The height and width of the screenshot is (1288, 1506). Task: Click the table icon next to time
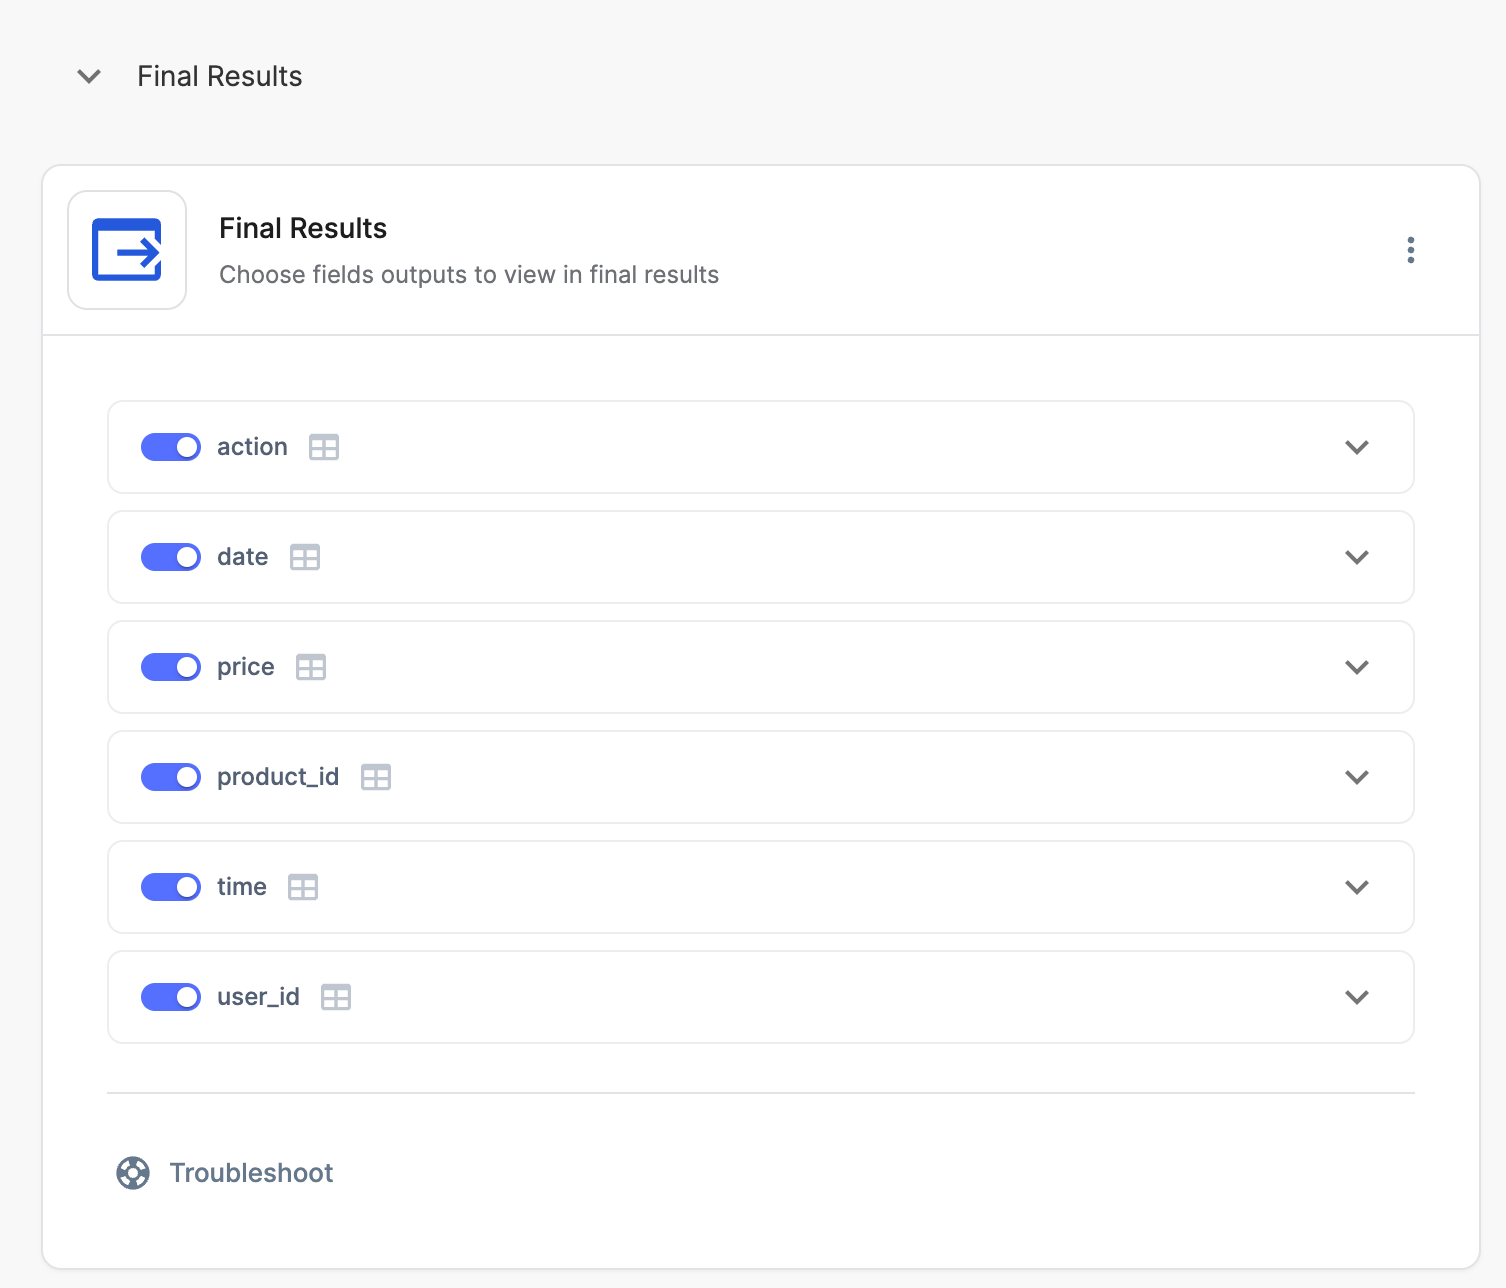coord(304,887)
